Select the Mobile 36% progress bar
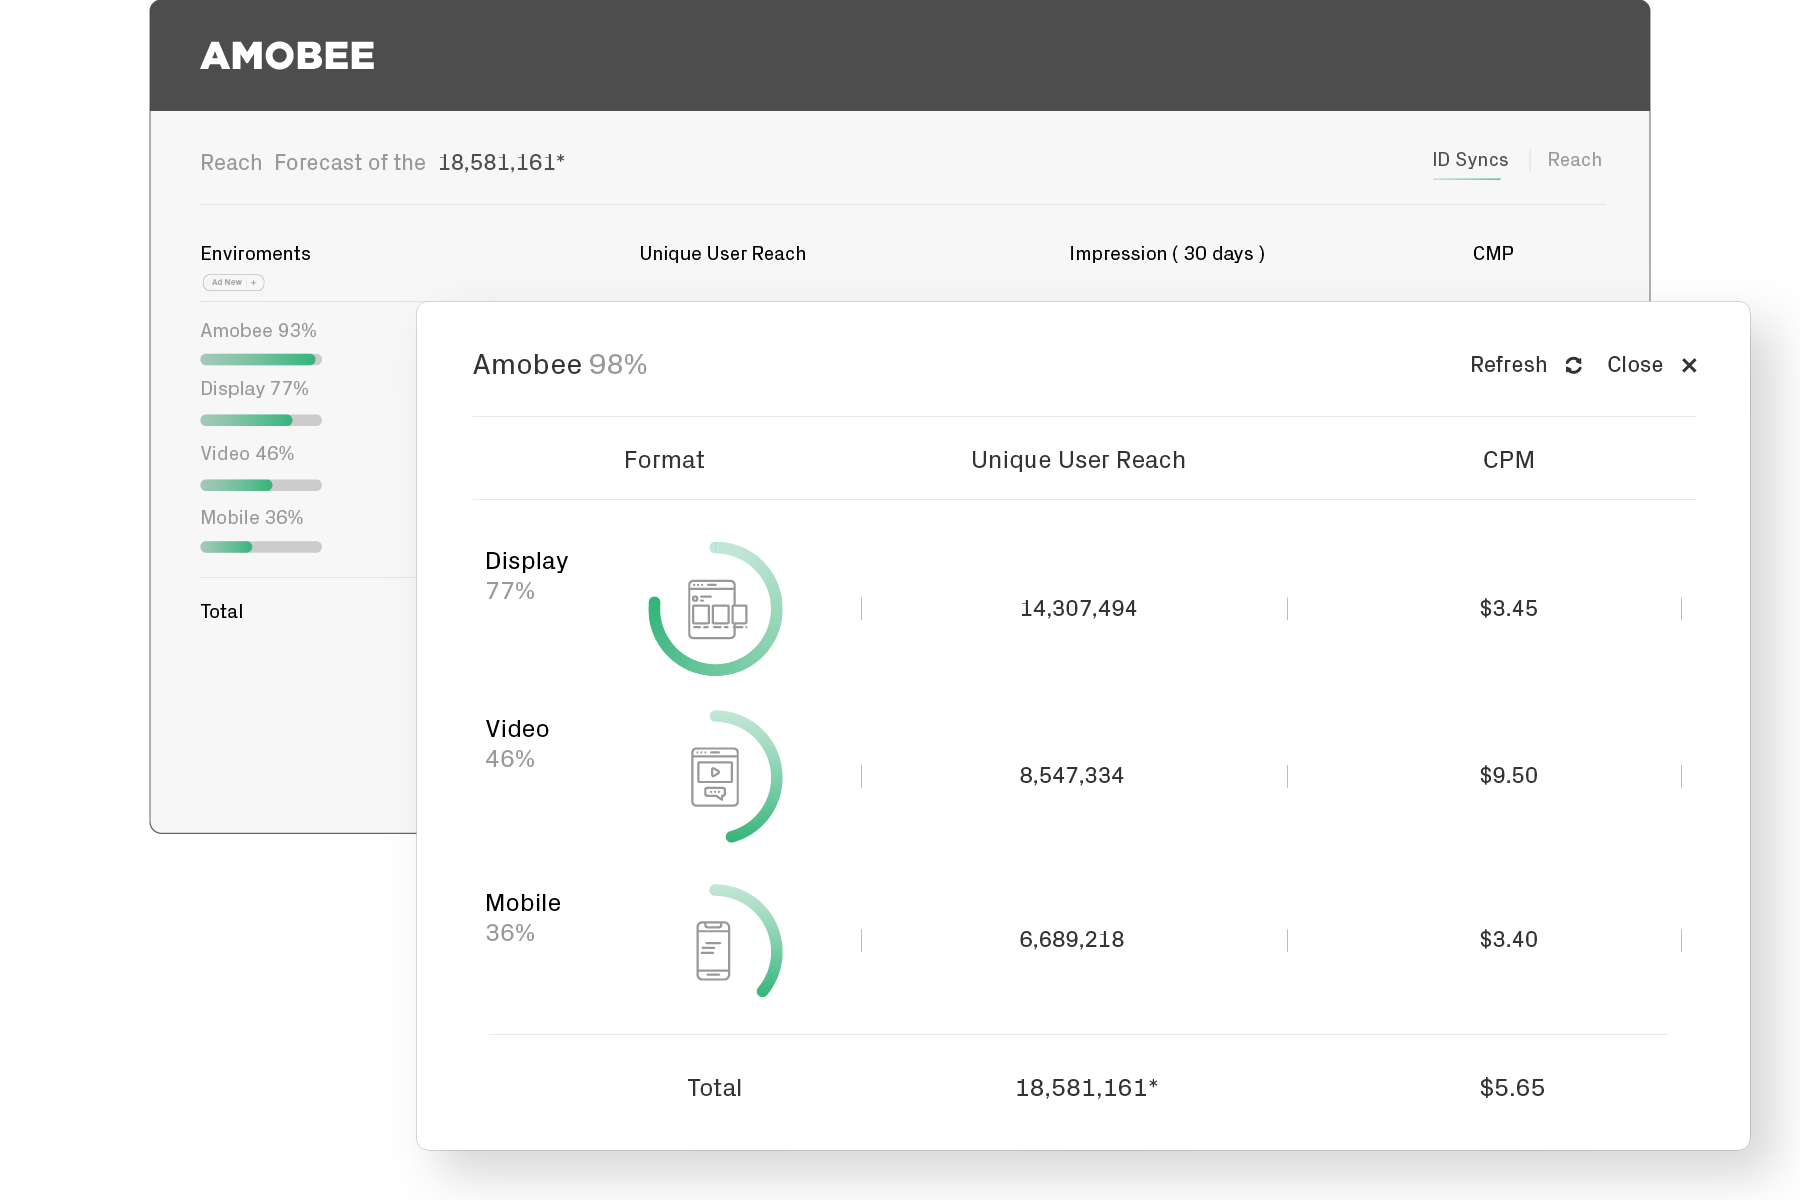 (261, 547)
